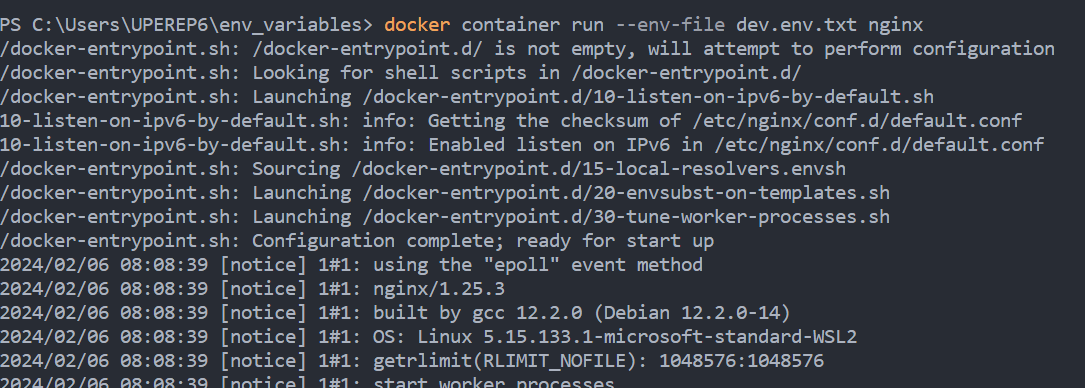Click the Getting the checksum info line
1085x388 pixels.
[511, 121]
